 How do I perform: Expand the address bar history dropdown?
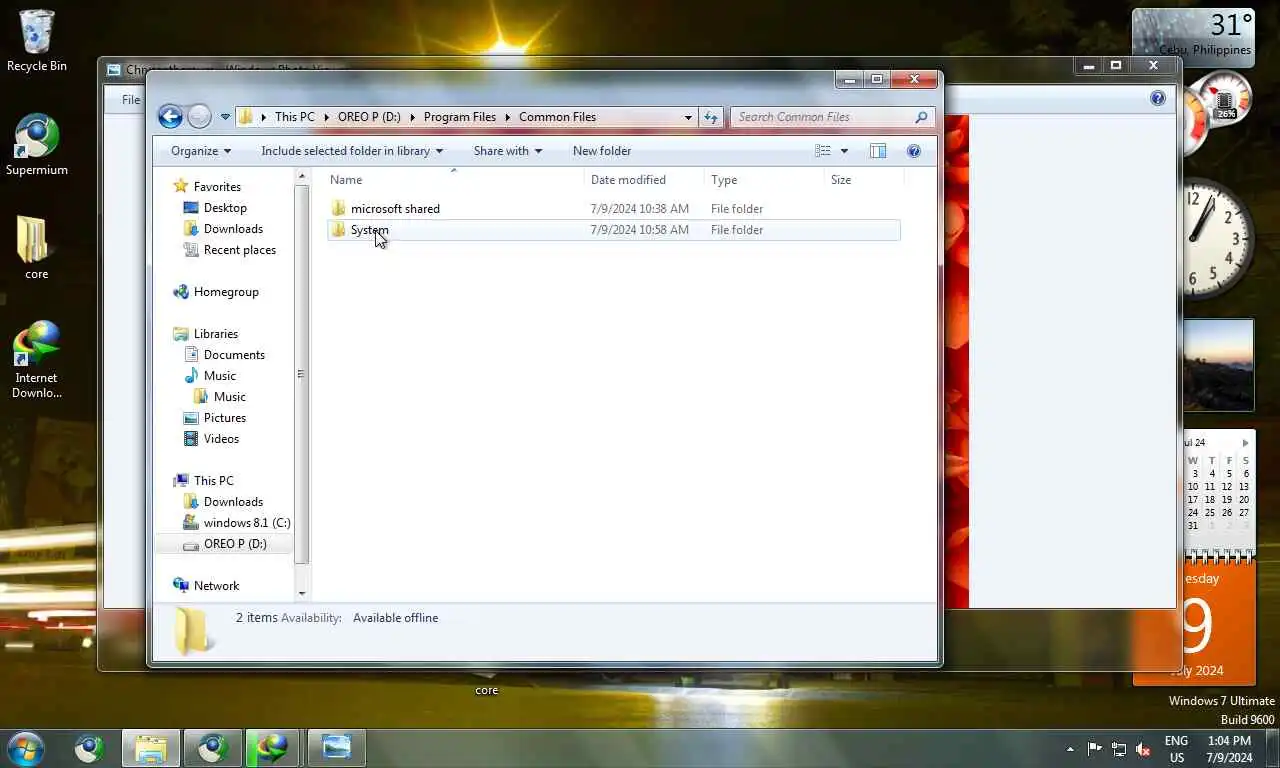click(x=688, y=117)
